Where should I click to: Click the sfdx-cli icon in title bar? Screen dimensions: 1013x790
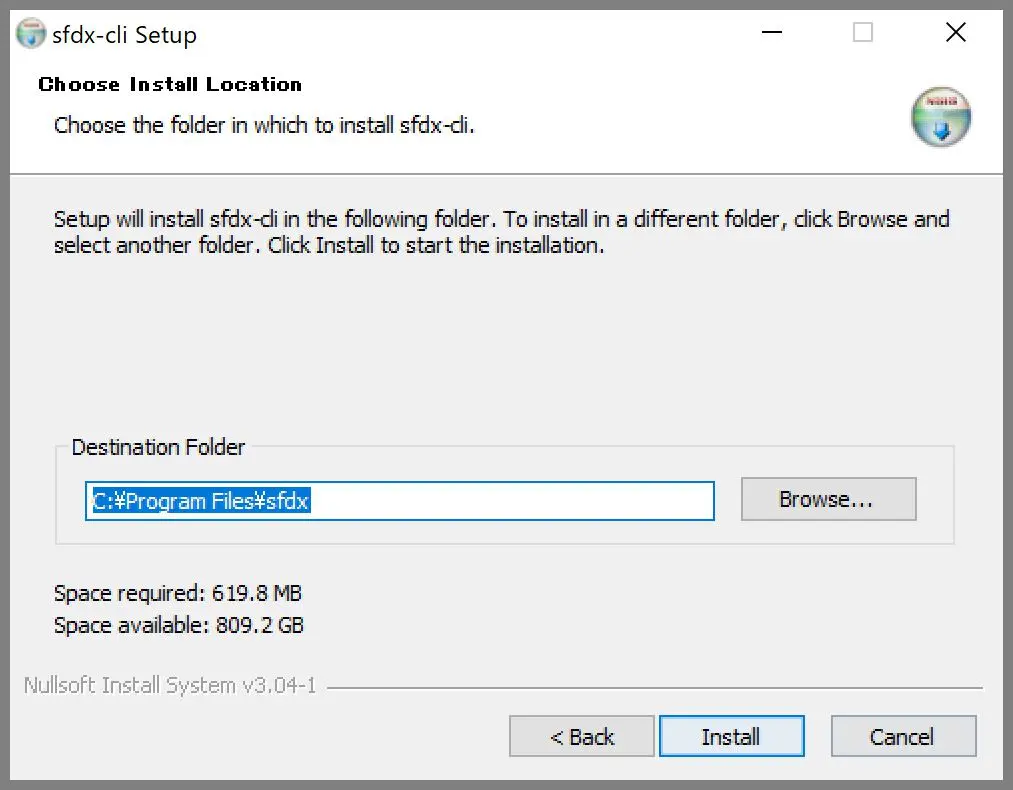(31, 34)
